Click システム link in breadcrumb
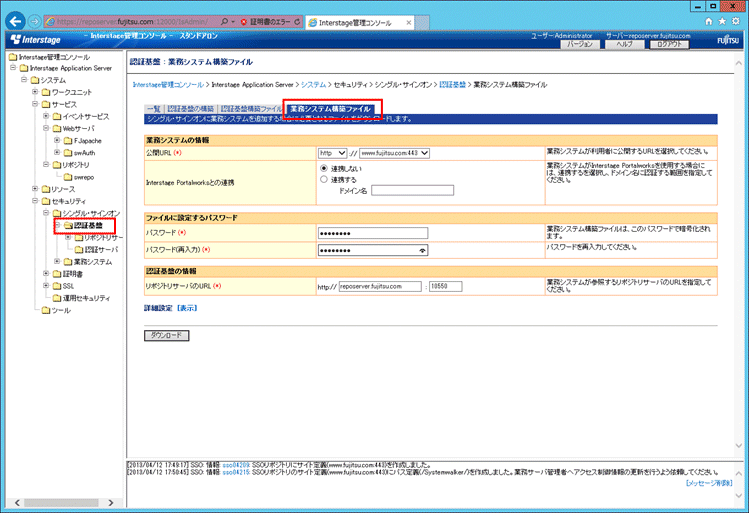749x513 pixels. pyautogui.click(x=313, y=85)
